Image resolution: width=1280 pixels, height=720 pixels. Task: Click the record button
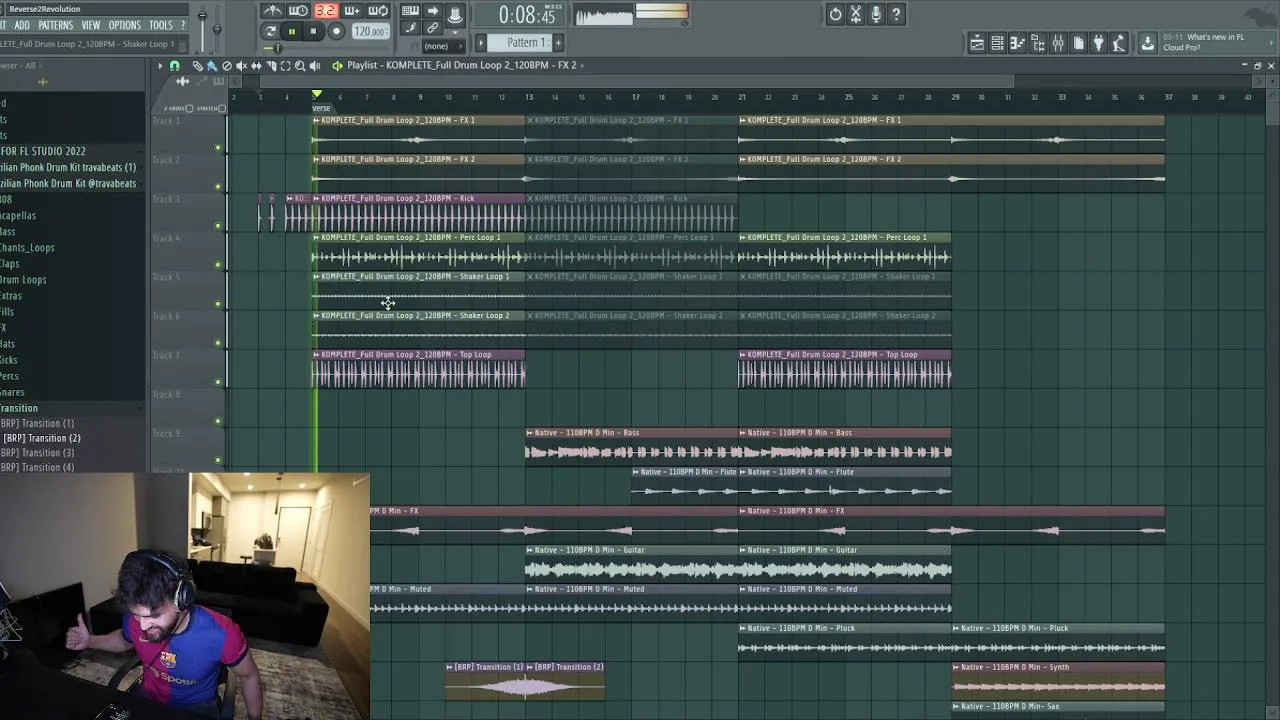point(336,31)
